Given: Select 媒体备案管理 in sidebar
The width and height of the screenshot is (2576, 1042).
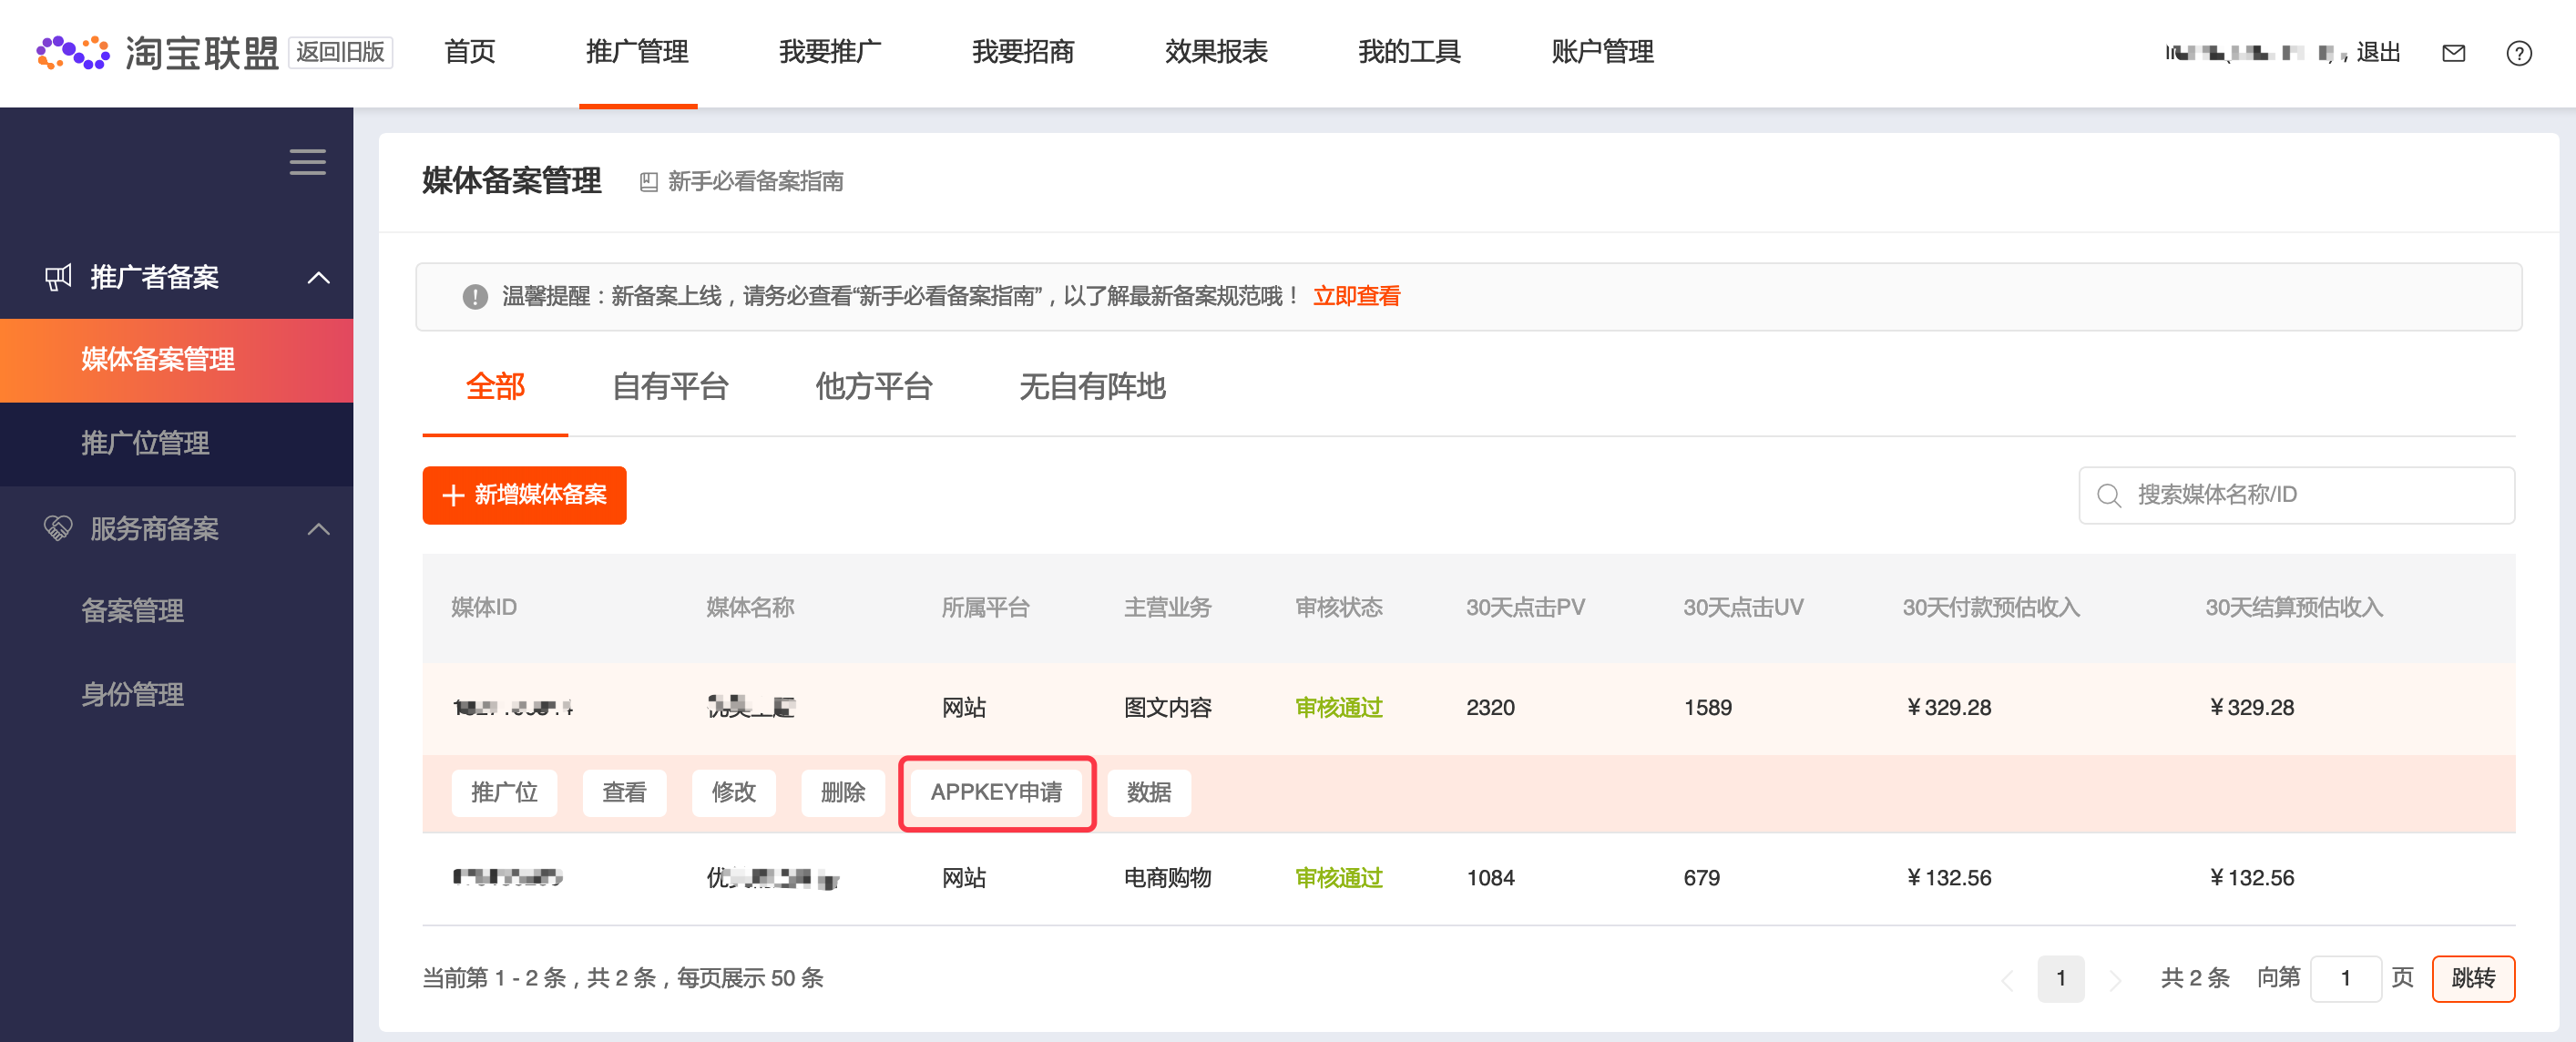Looking at the screenshot, I should pyautogui.click(x=176, y=360).
